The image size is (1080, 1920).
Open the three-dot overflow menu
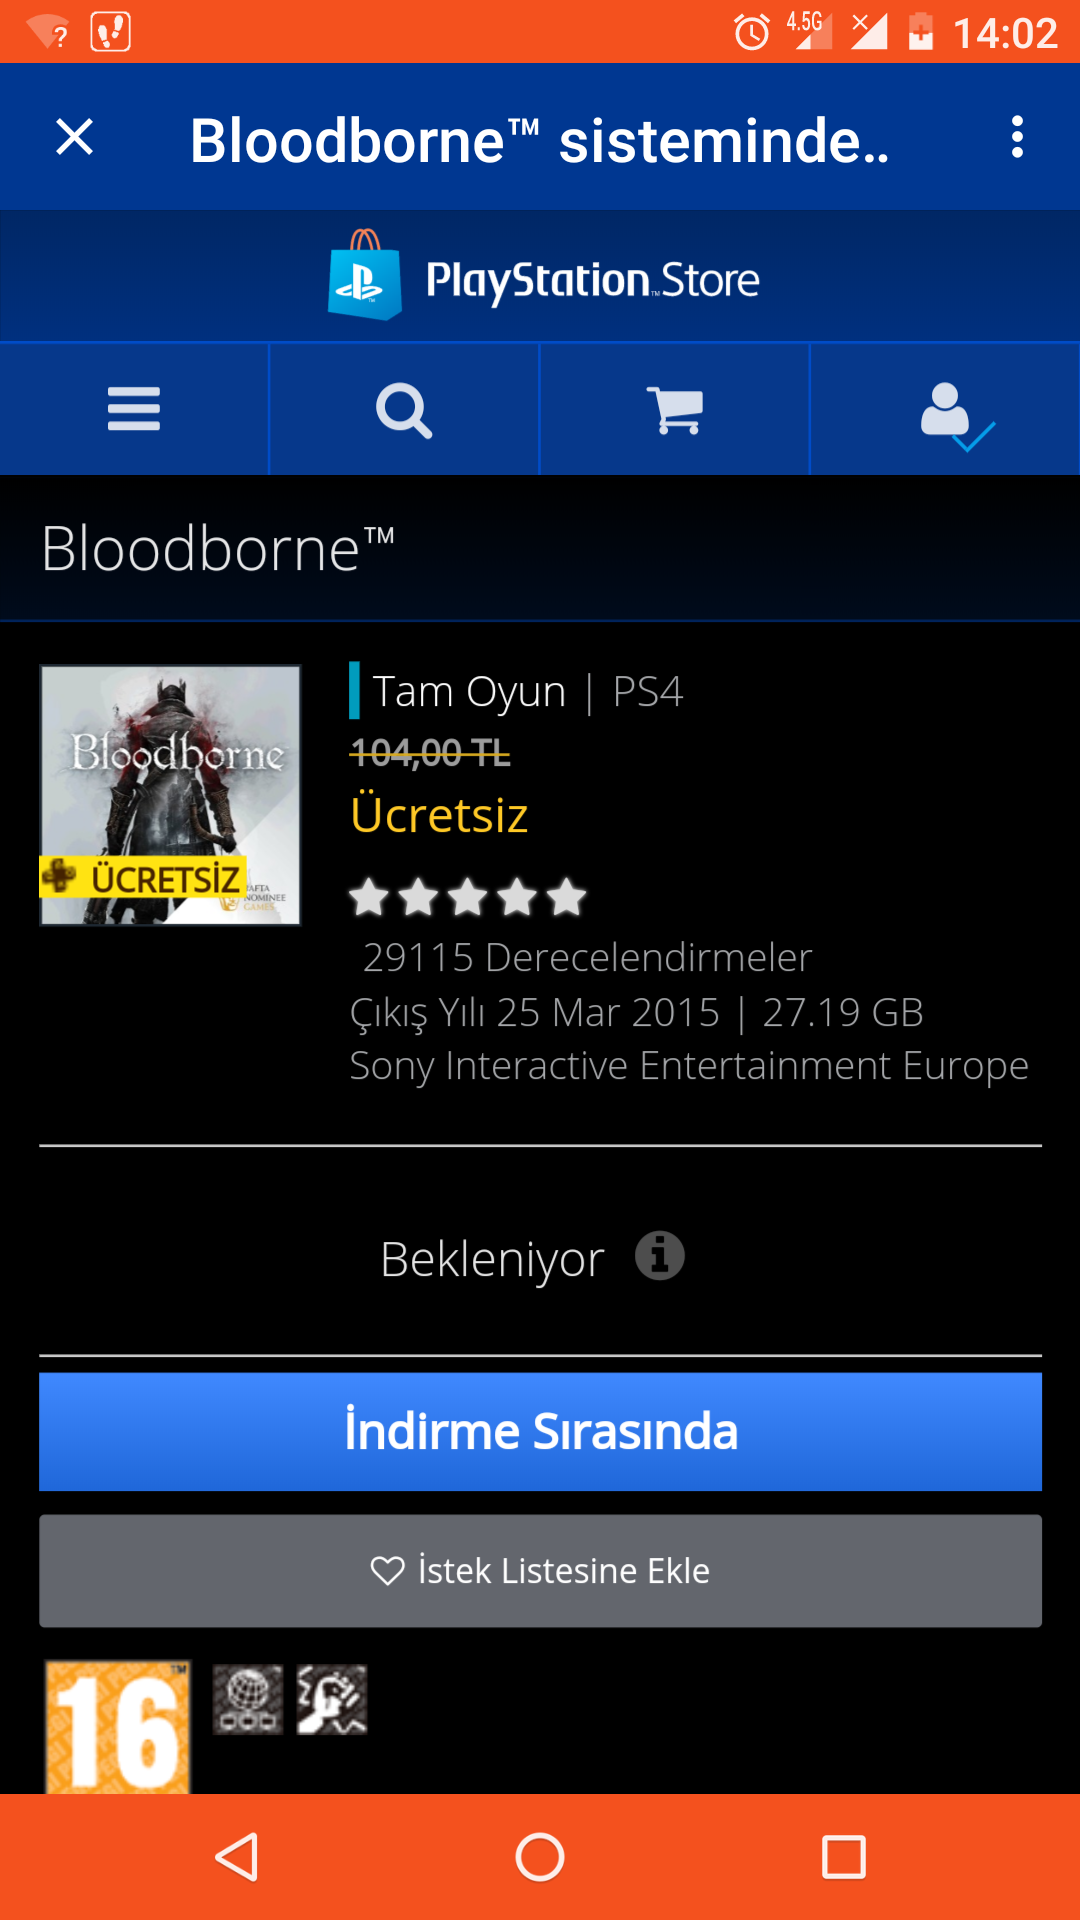click(1017, 137)
